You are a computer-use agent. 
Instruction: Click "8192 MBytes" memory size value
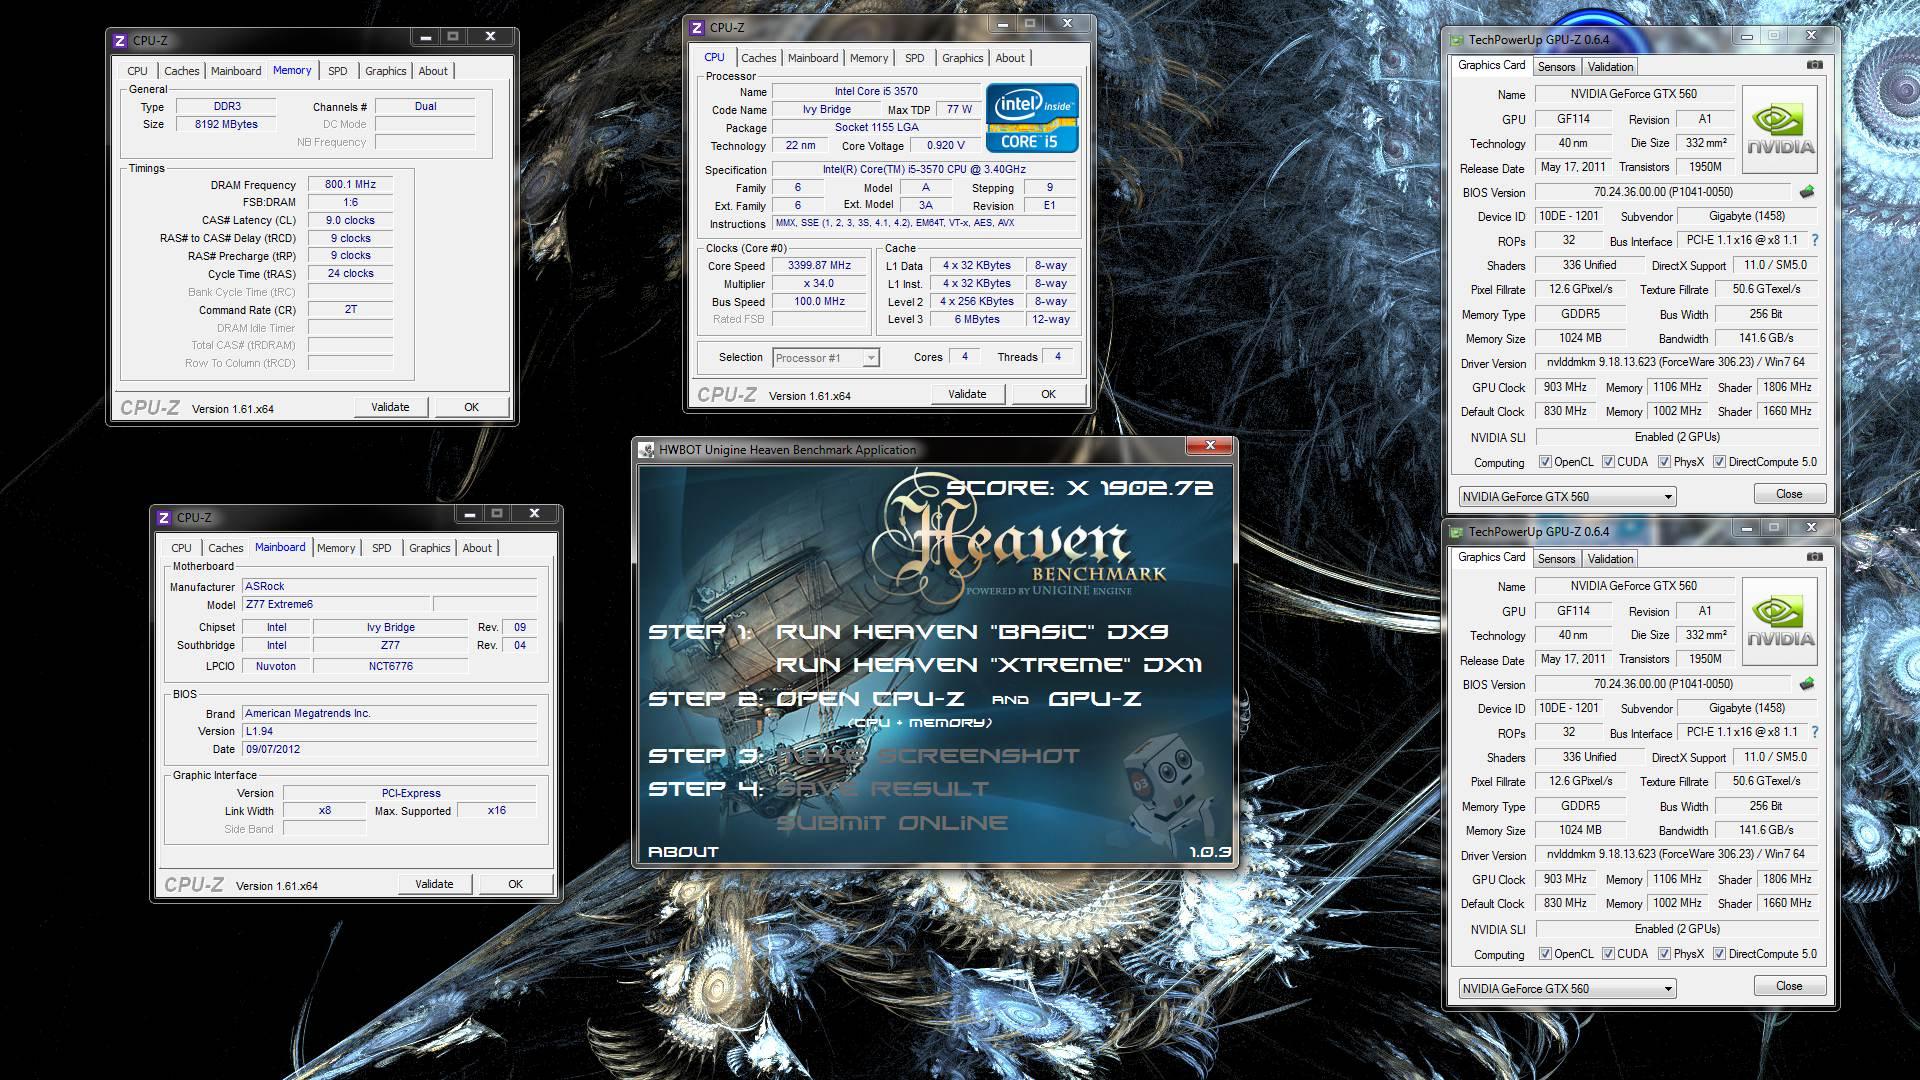coord(226,125)
